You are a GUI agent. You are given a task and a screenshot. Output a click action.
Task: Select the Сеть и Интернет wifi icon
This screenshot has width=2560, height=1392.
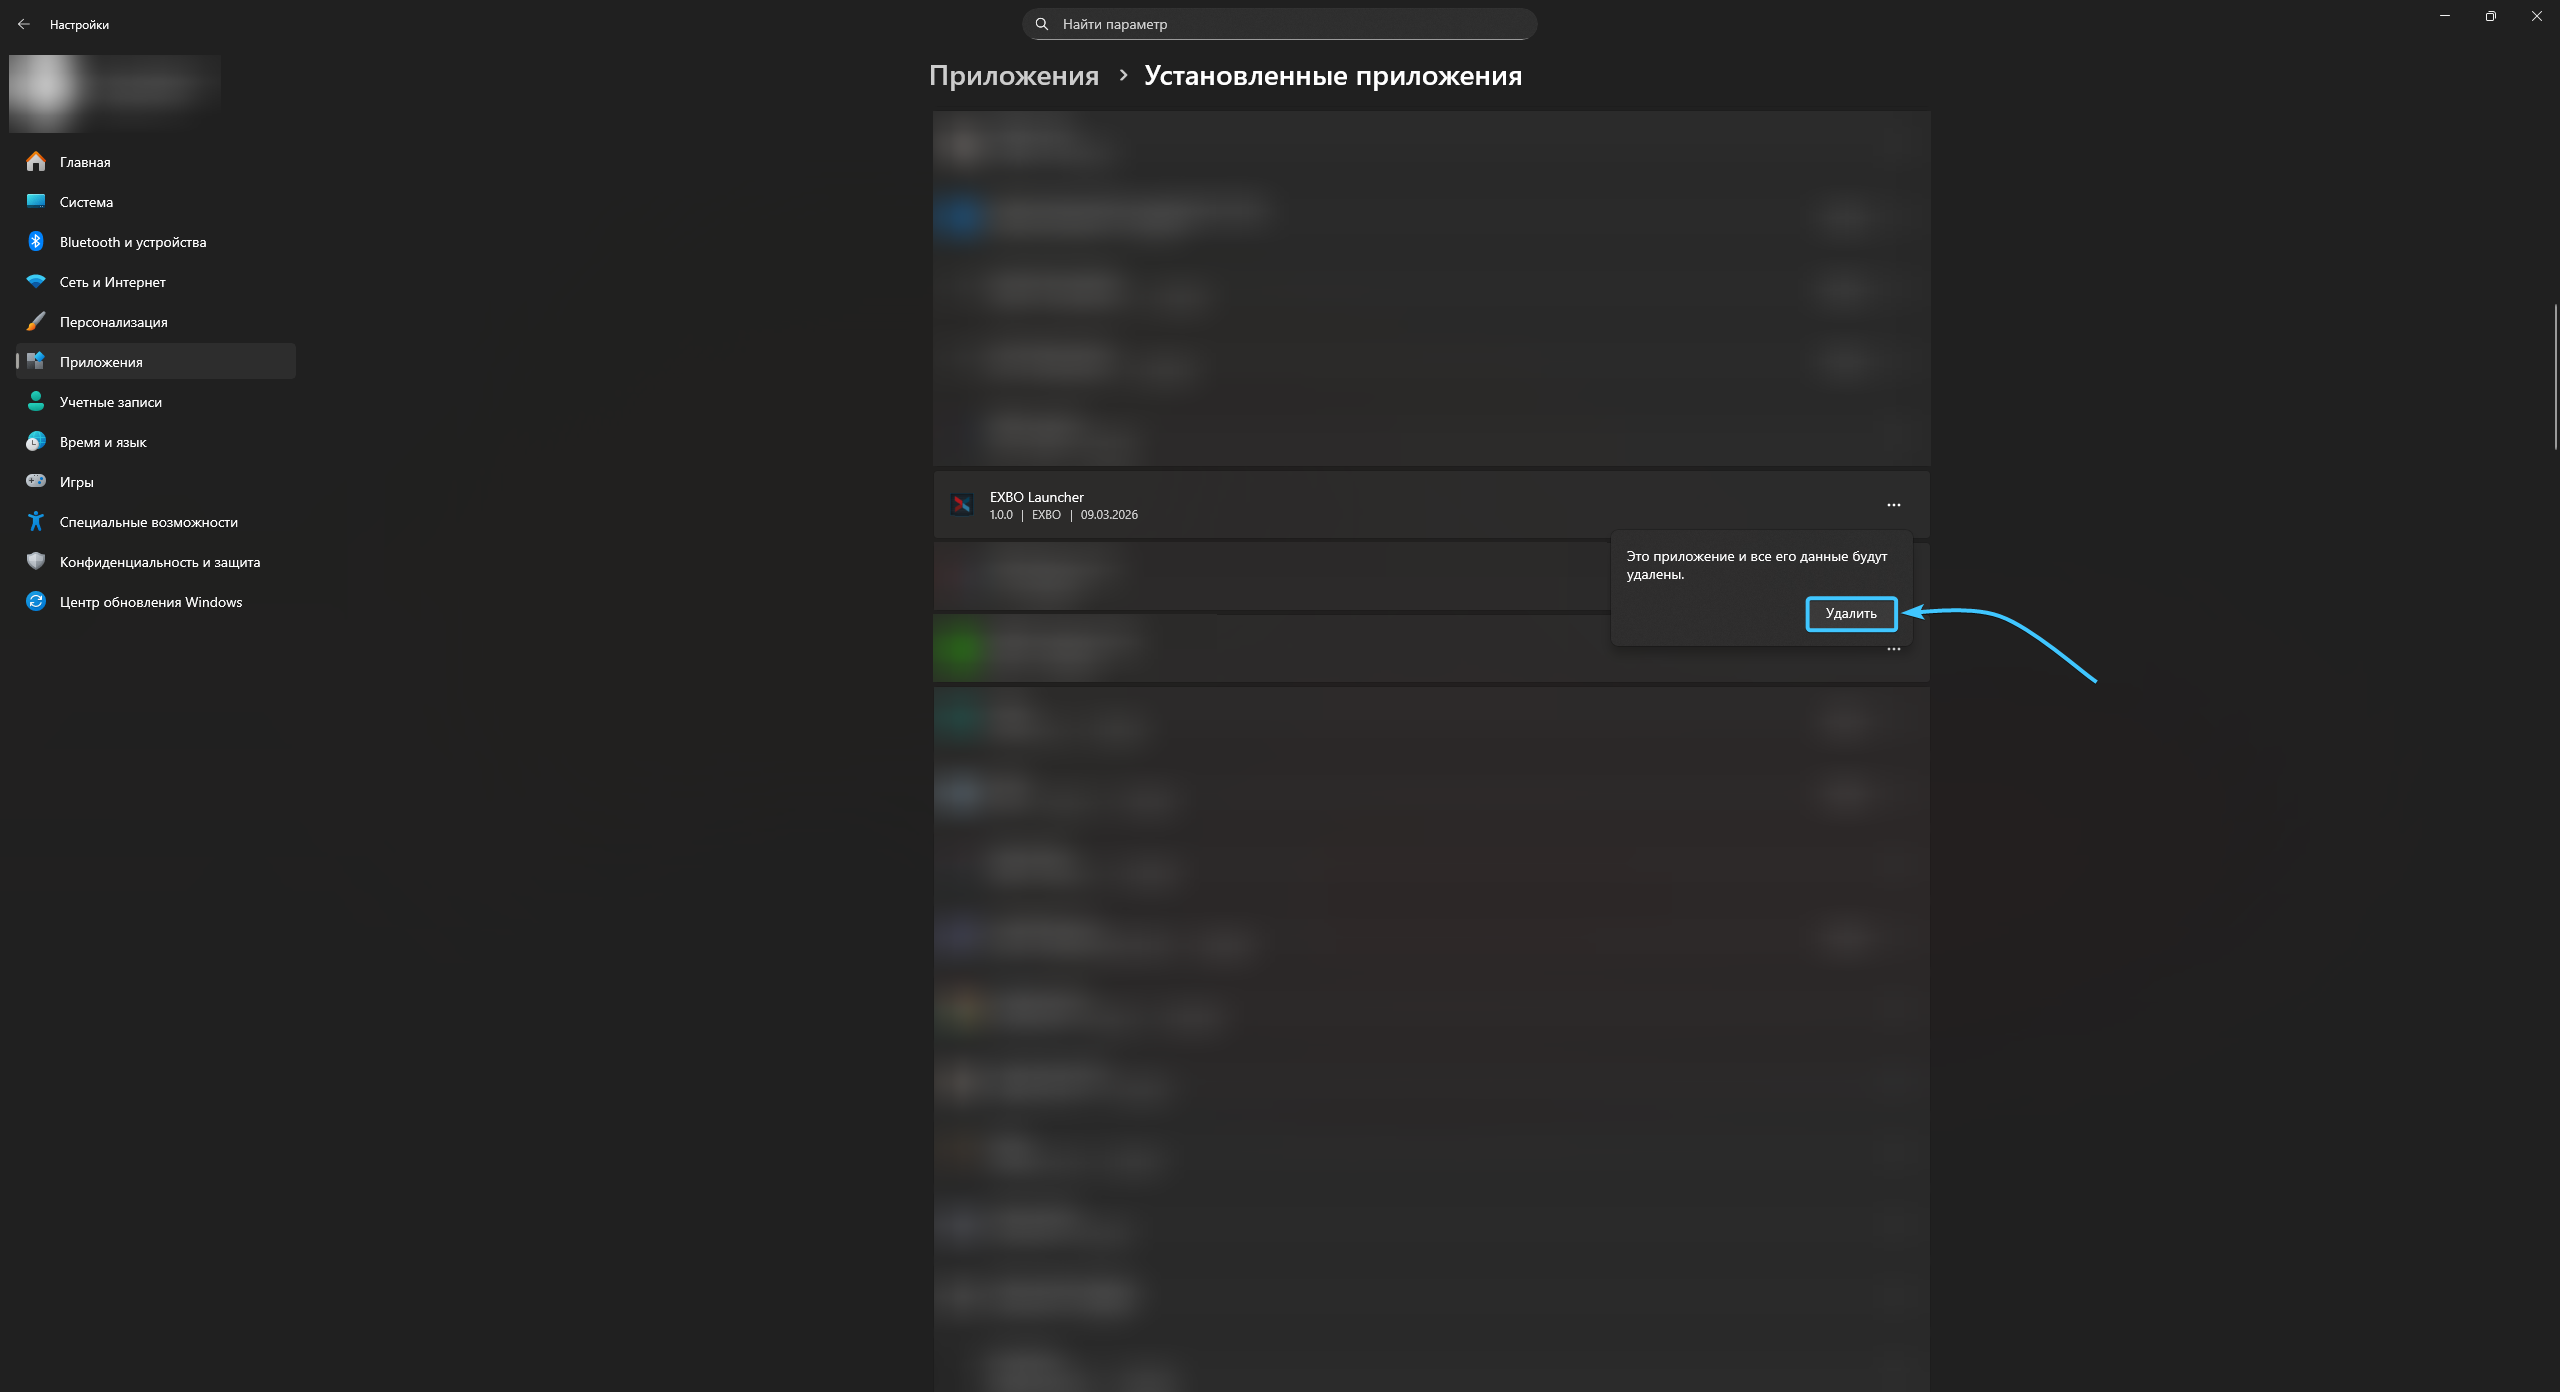coord(36,281)
